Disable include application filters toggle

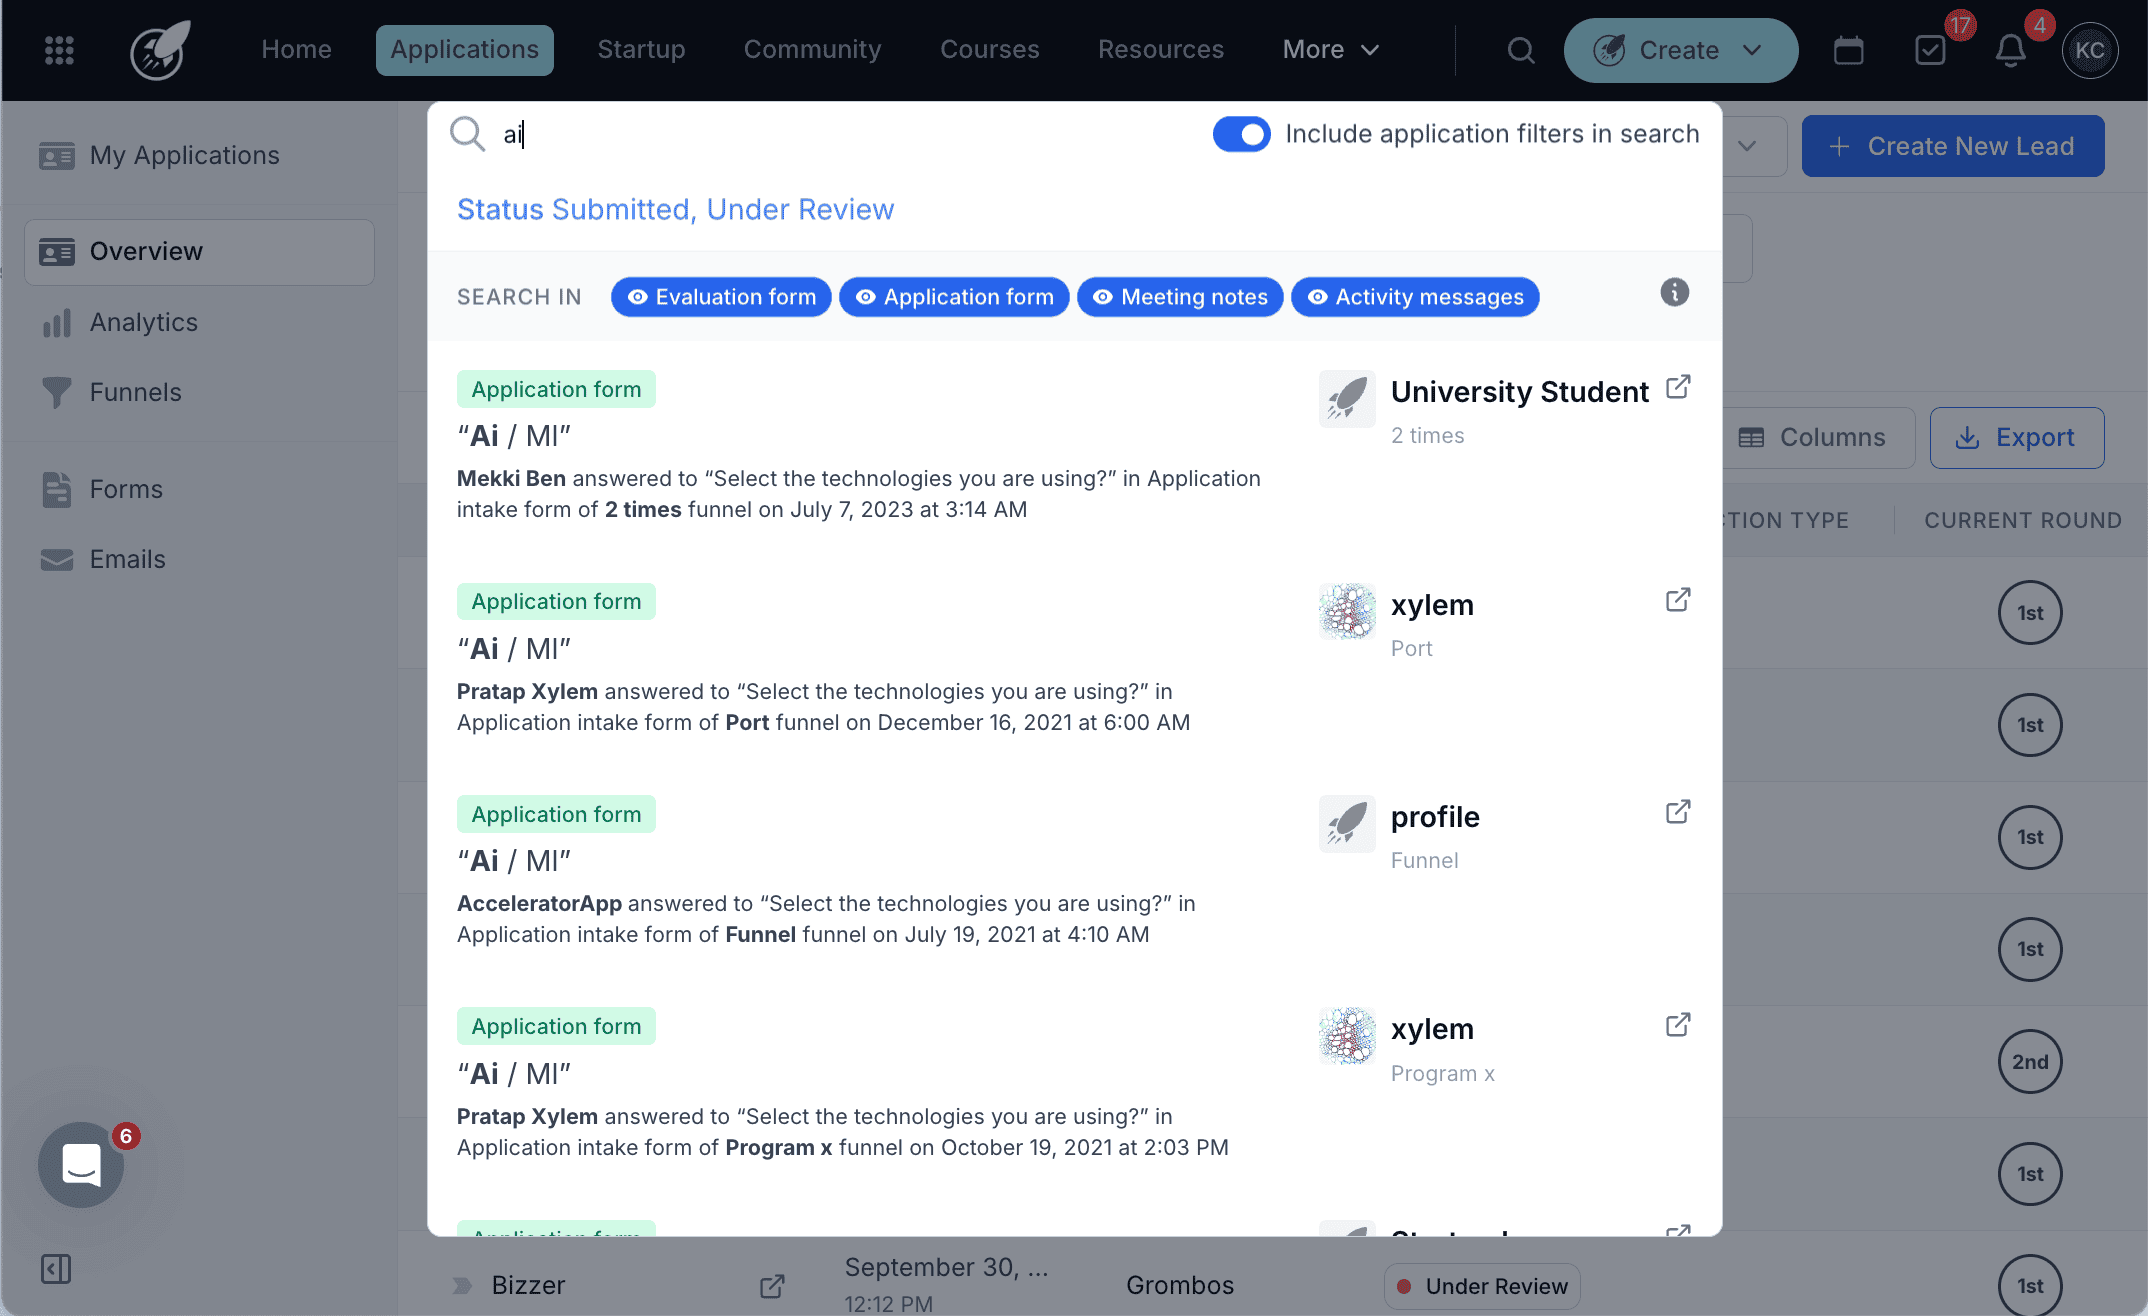1241,134
